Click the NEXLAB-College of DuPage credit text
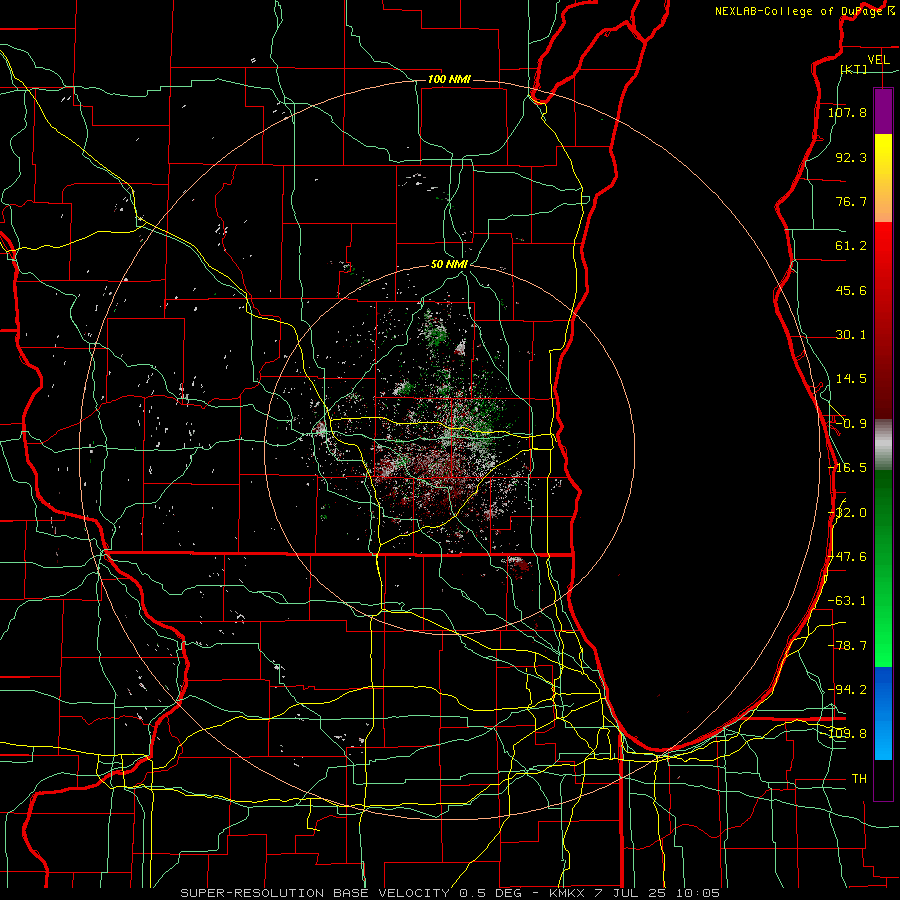This screenshot has width=900, height=900. tap(798, 11)
